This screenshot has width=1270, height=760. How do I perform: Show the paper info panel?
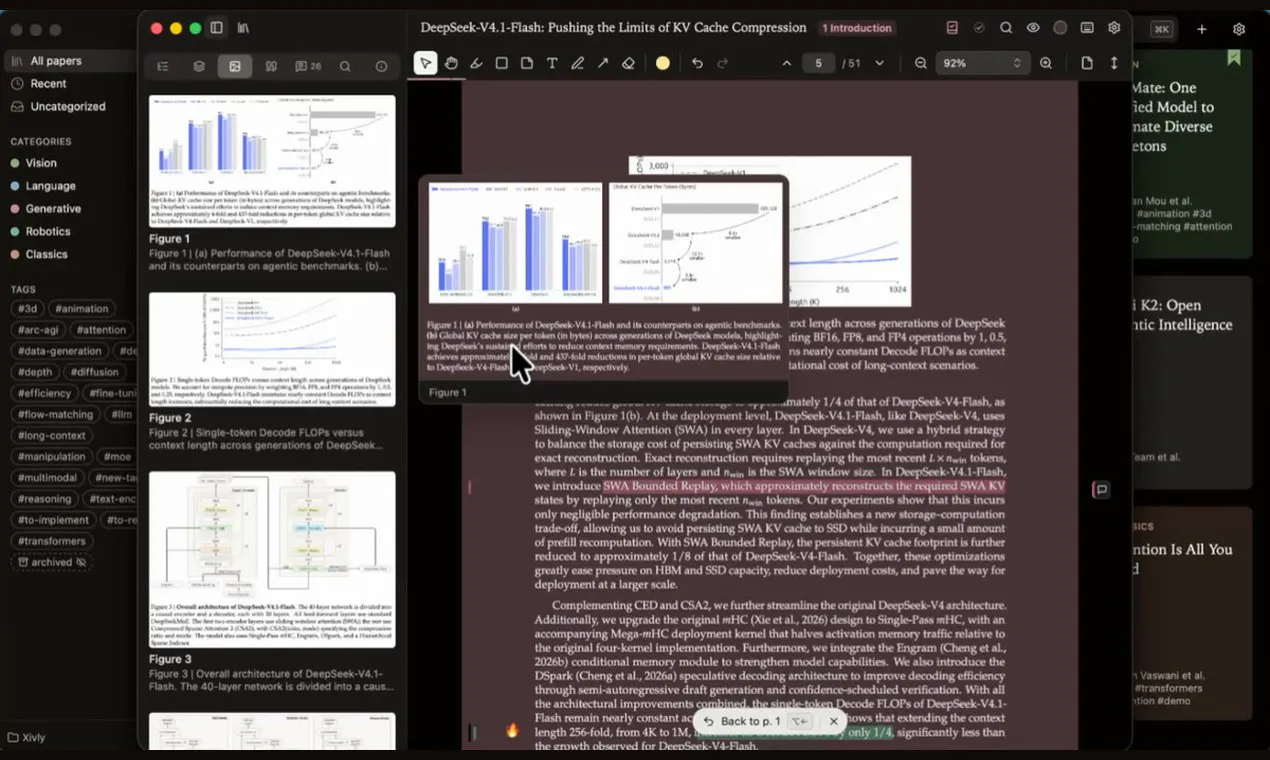(x=381, y=67)
